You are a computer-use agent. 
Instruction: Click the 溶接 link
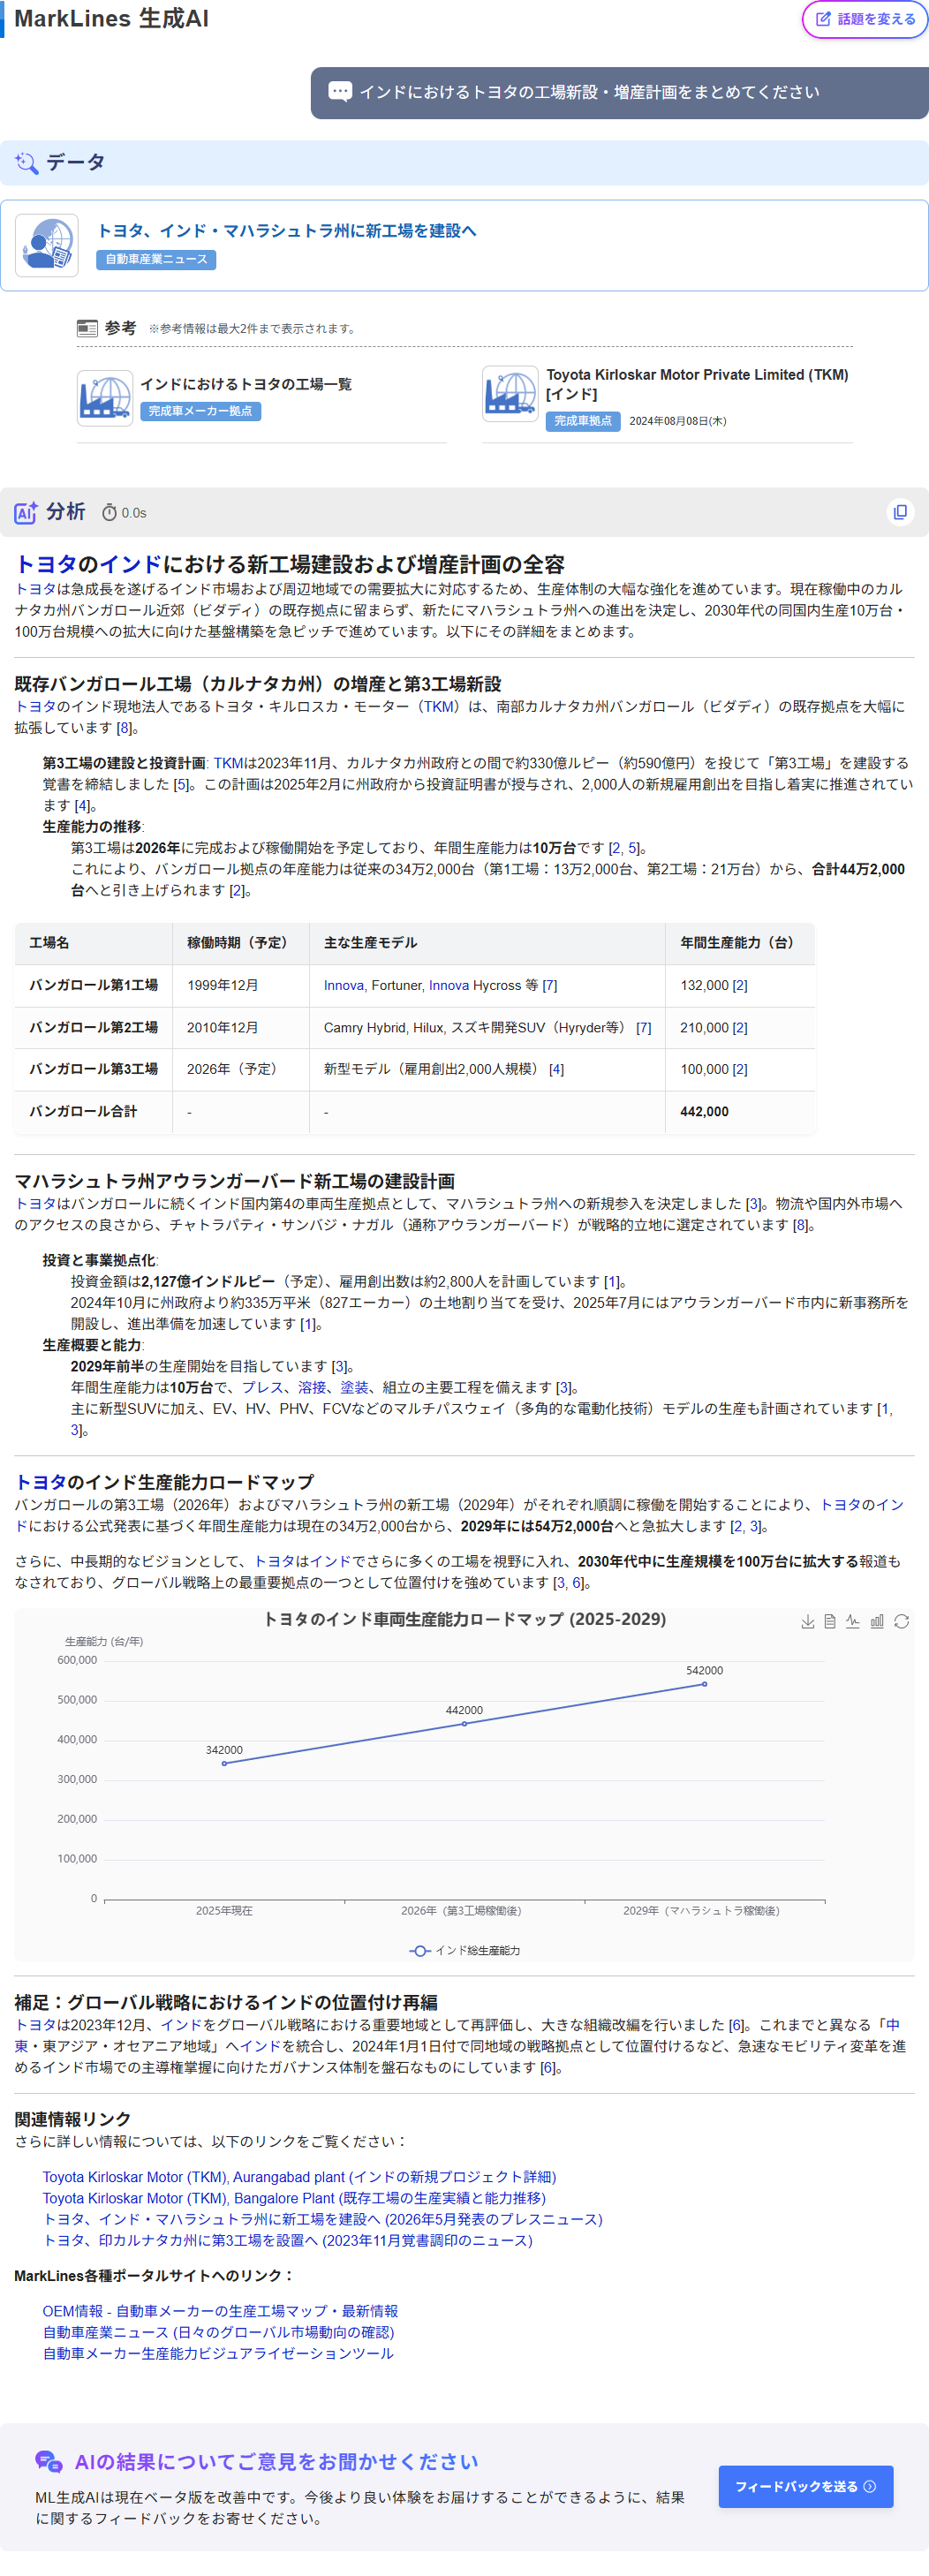312,1387
